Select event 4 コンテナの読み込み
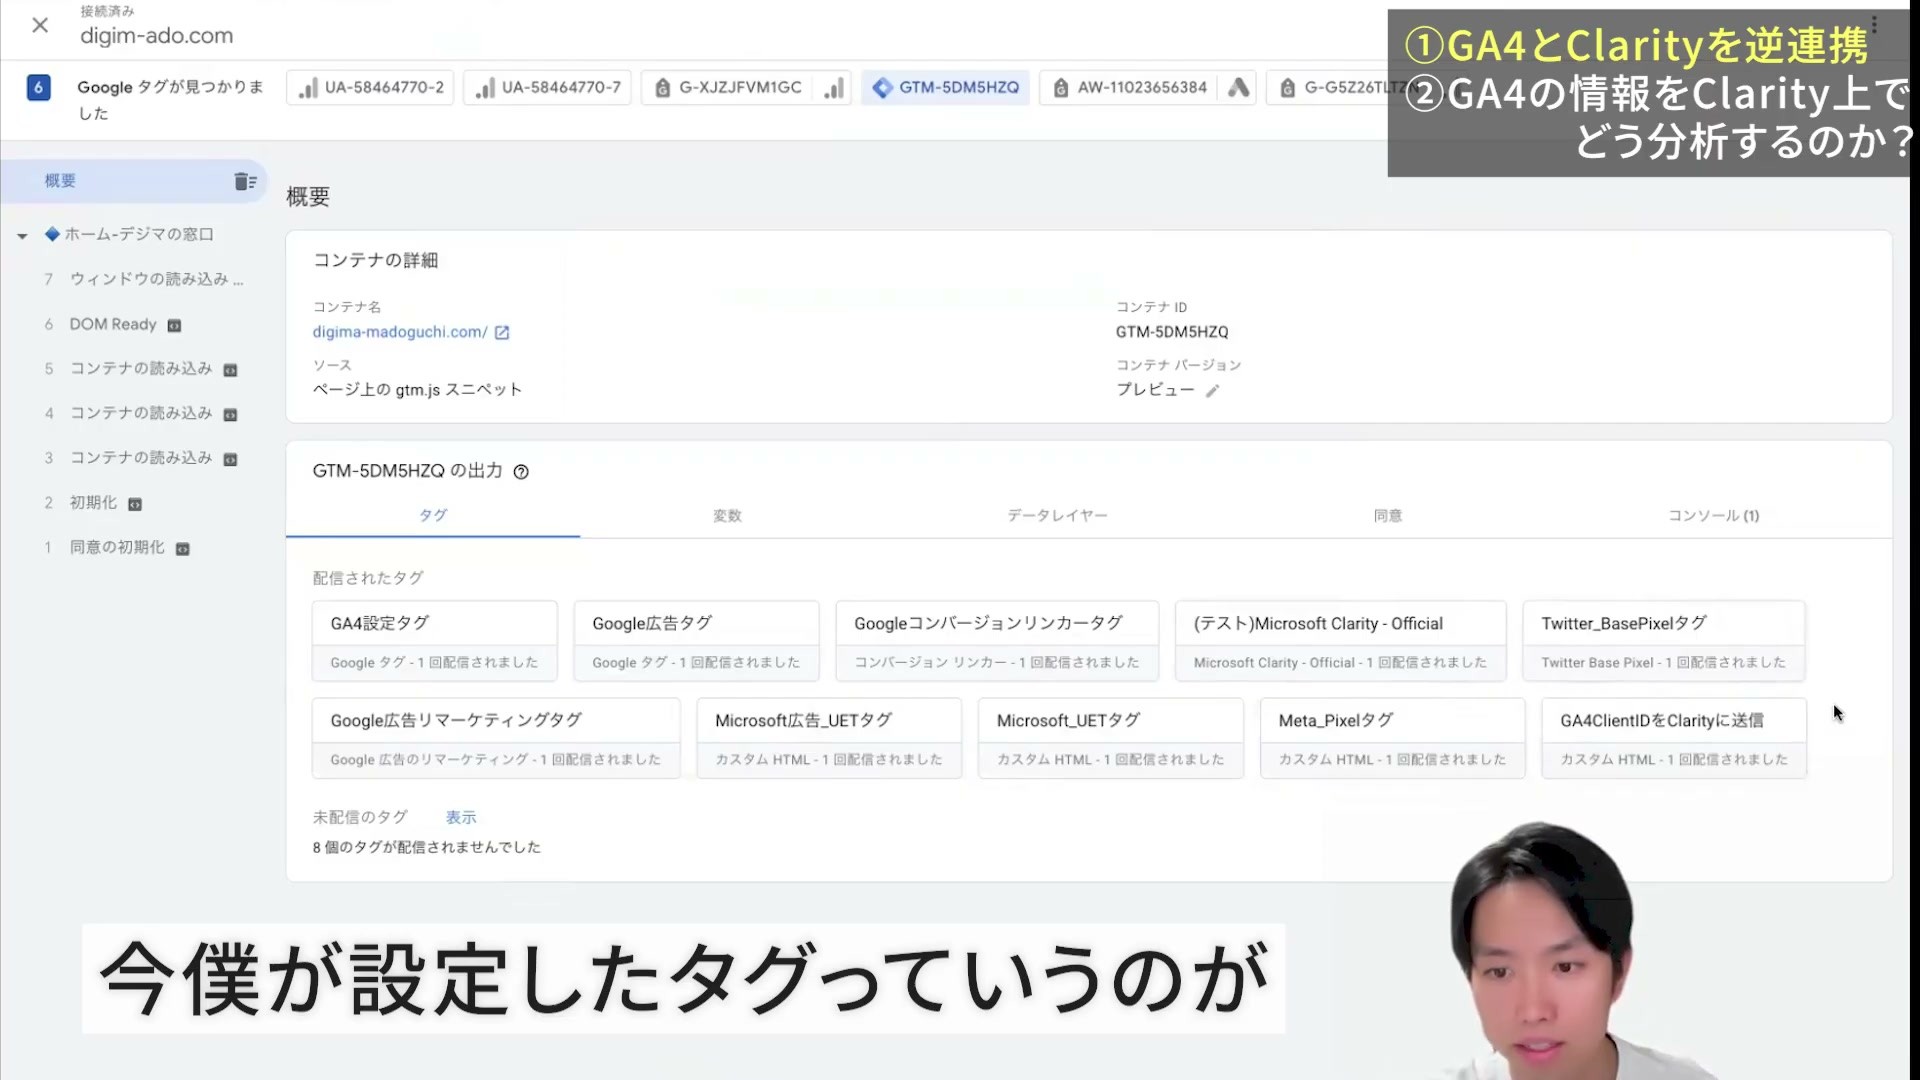 141,413
